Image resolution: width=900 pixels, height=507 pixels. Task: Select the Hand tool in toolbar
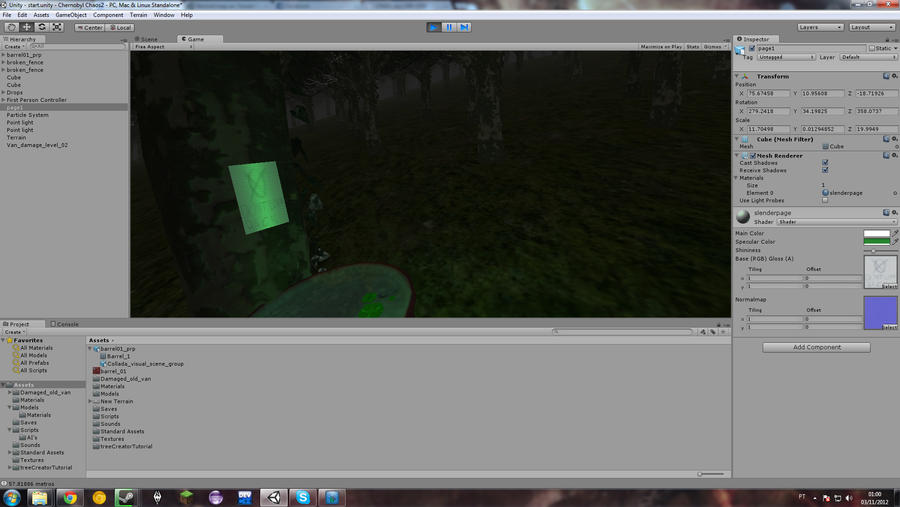[x=11, y=27]
